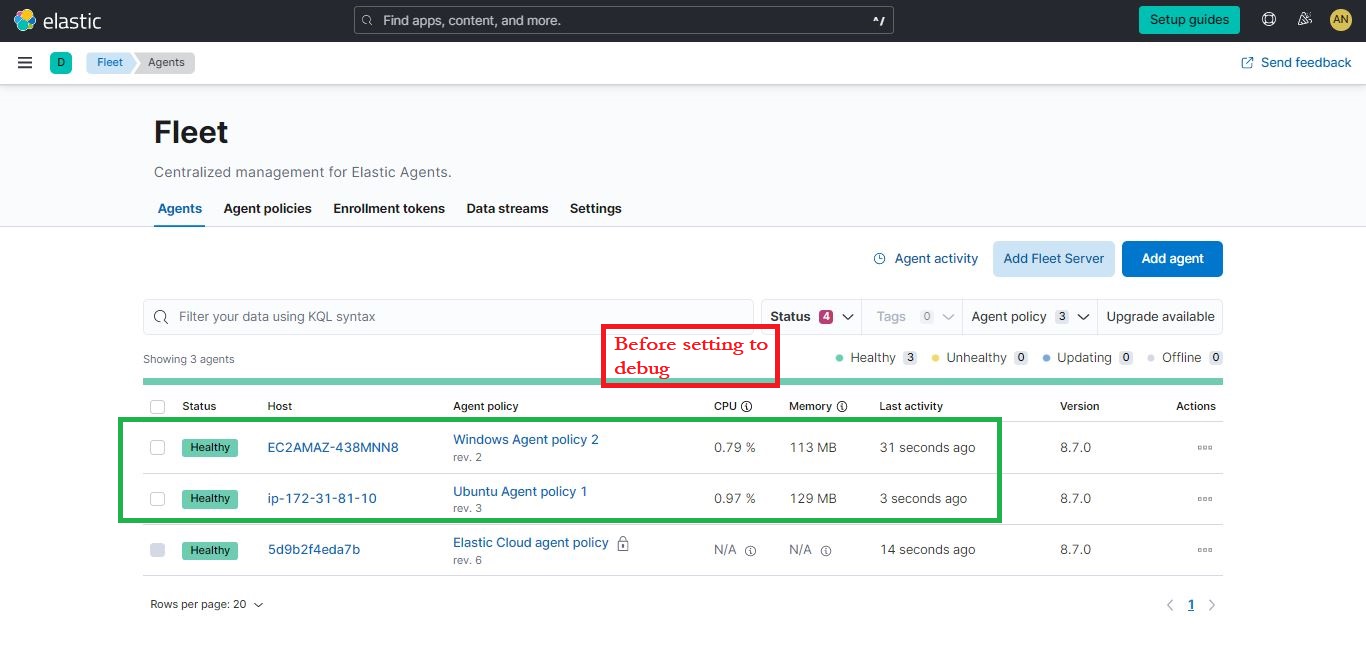Change rows per page setting
This screenshot has height=650, width=1366.
(207, 604)
